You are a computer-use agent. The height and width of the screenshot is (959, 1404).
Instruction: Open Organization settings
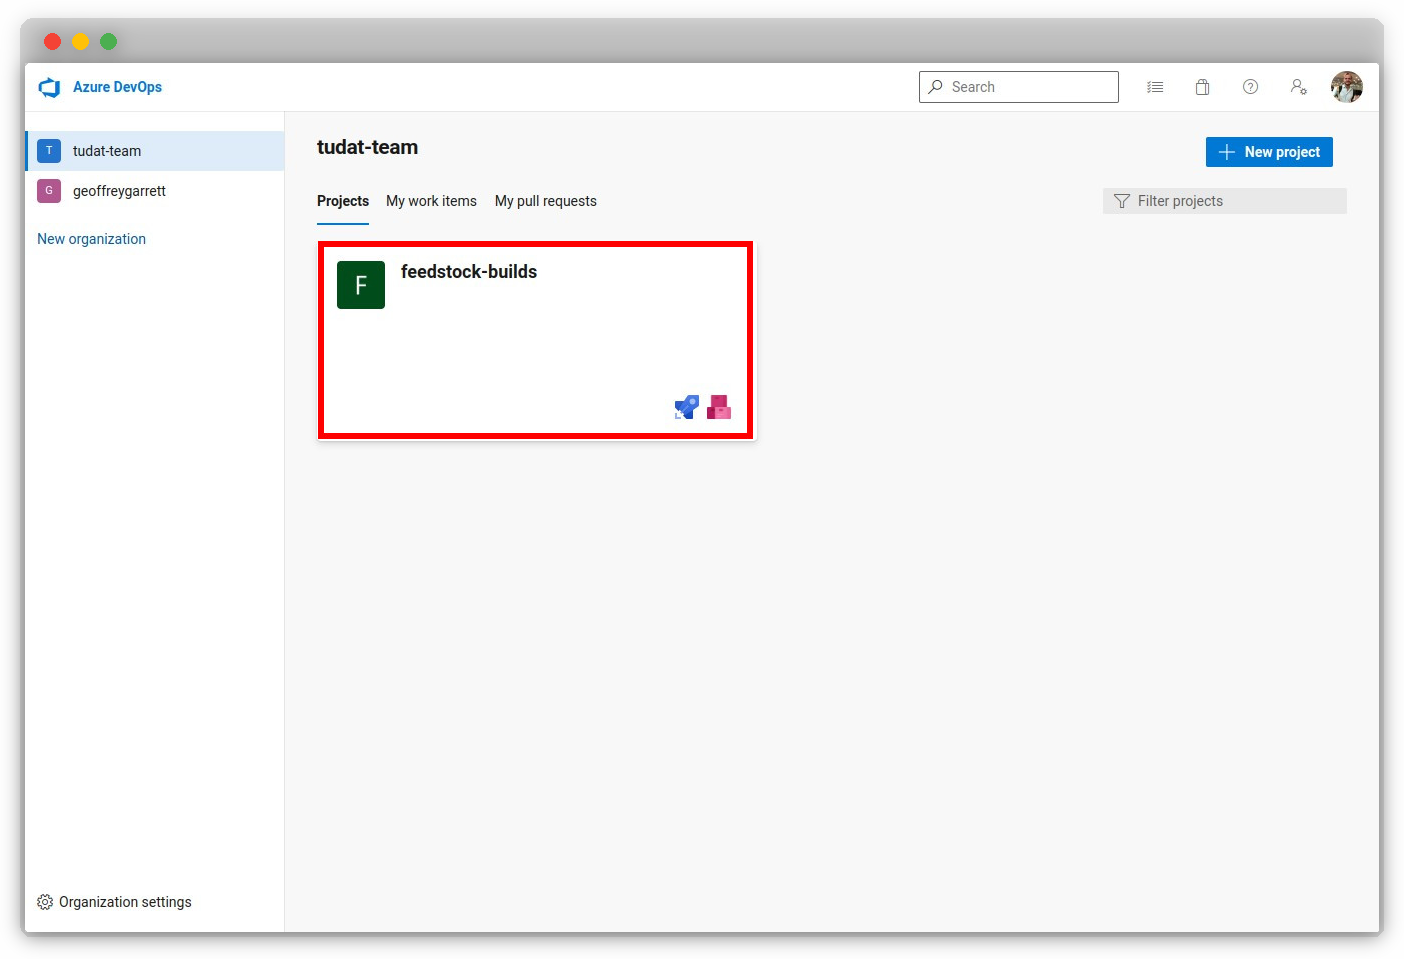(114, 902)
